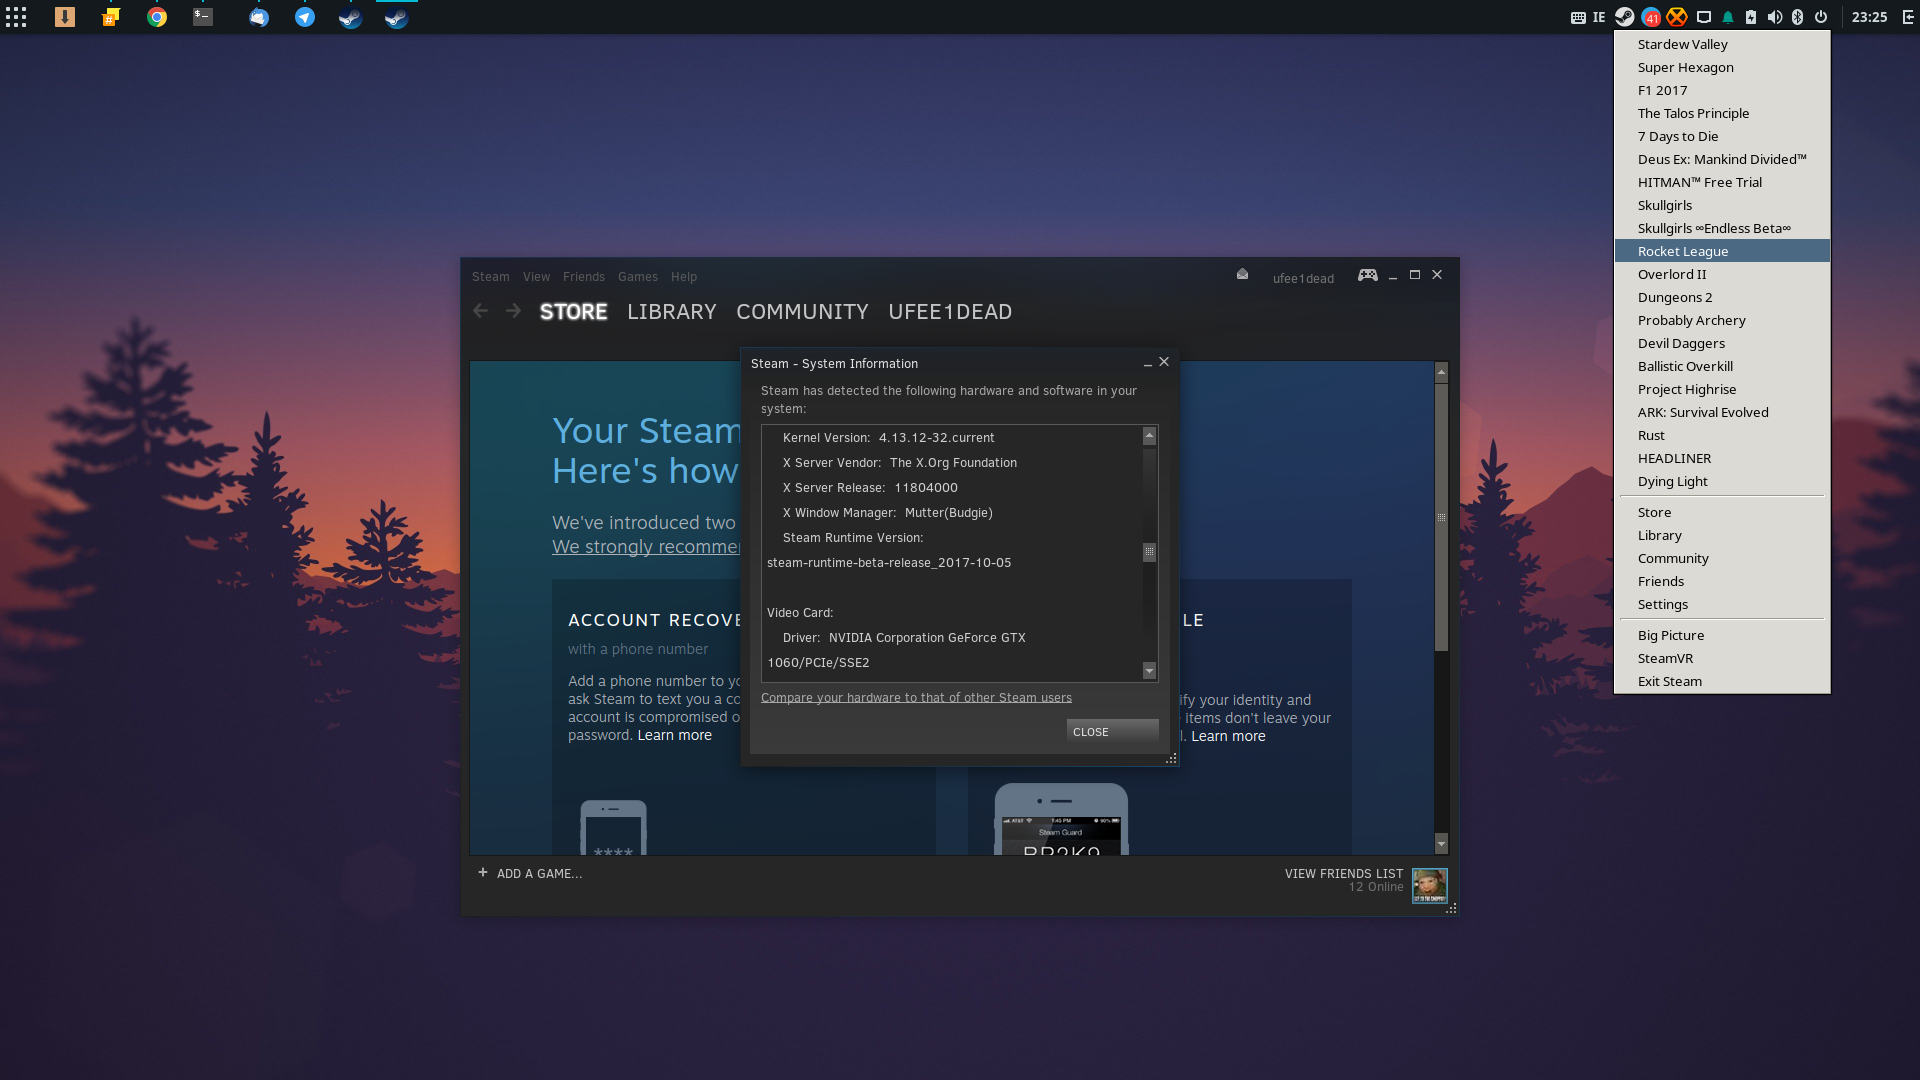Open Settings from Steam tray menu
The width and height of the screenshot is (1920, 1080).
point(1722,604)
